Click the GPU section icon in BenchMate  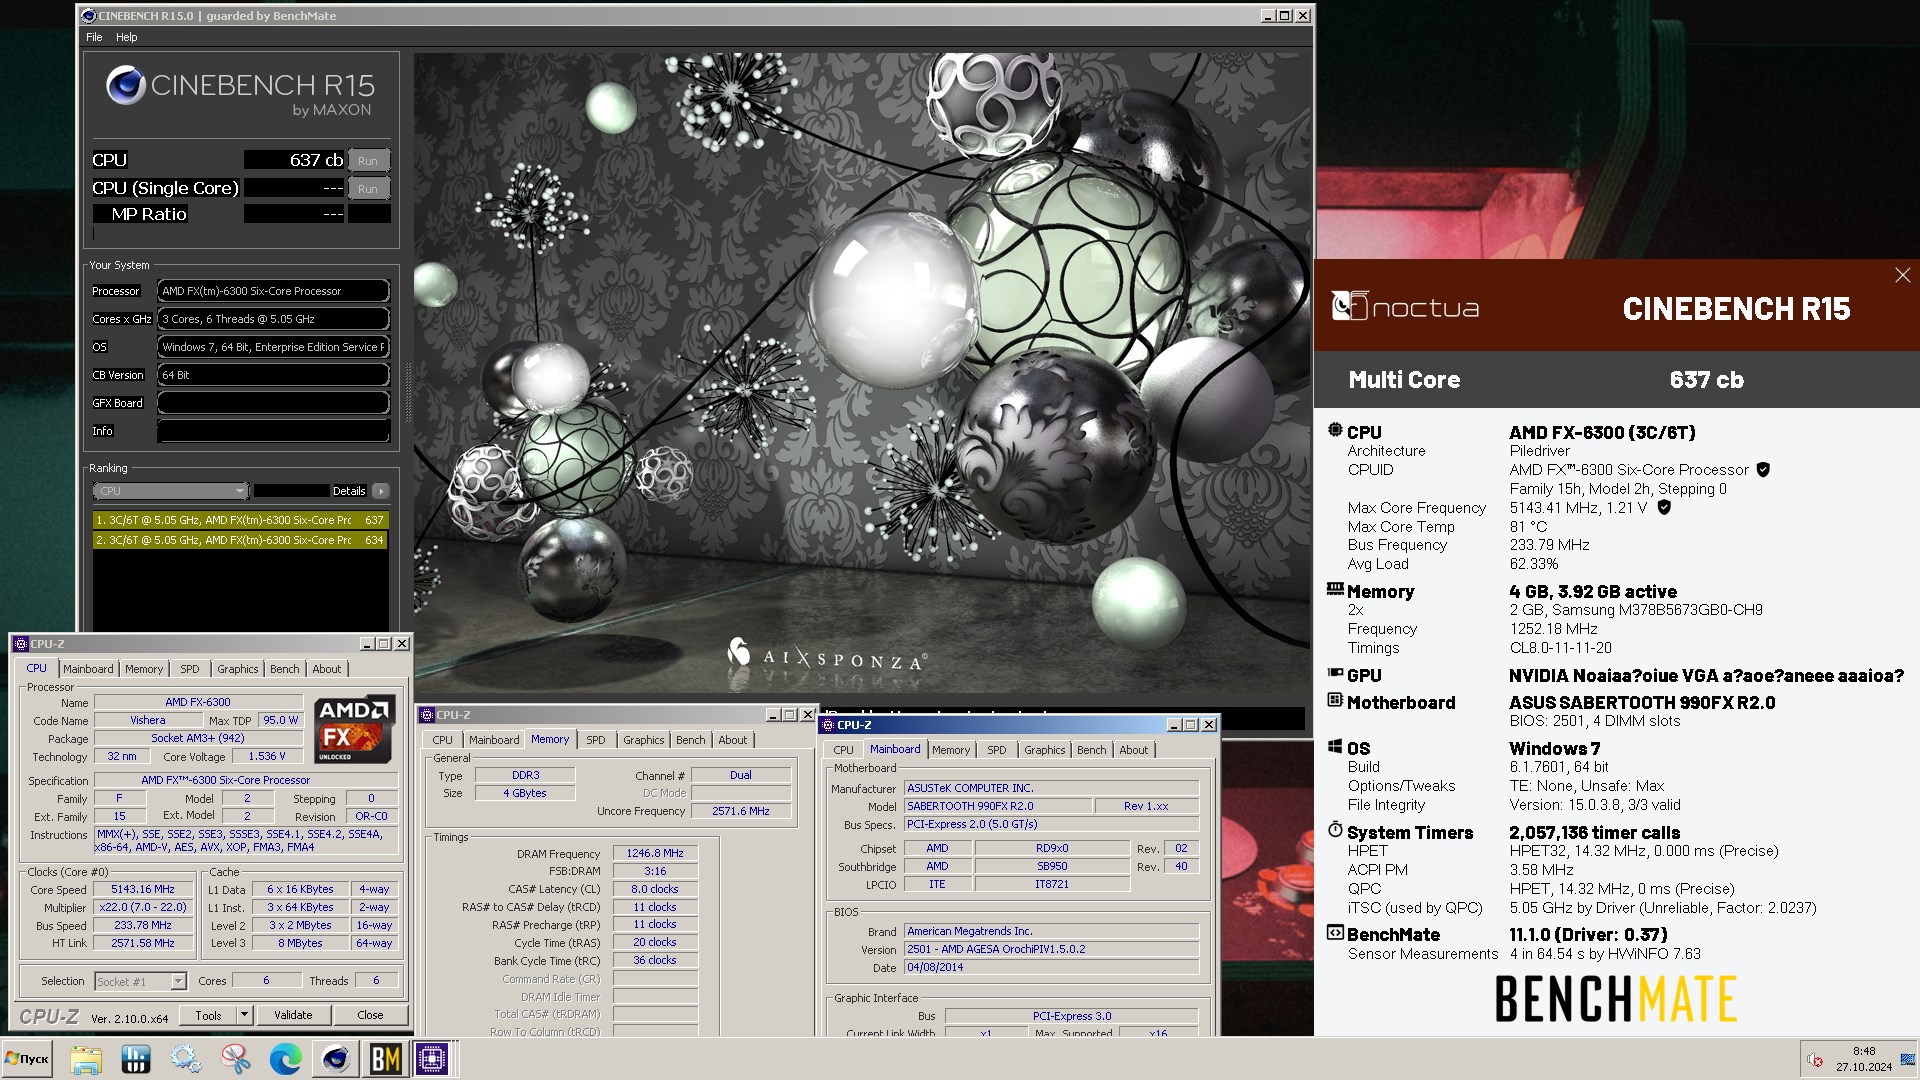1335,673
